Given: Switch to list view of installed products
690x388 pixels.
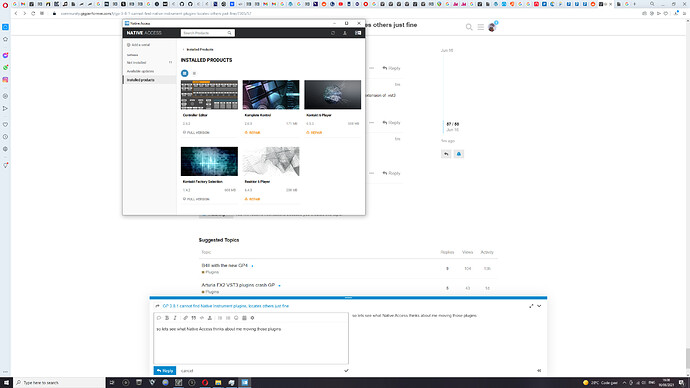Looking at the screenshot, I should click(194, 73).
